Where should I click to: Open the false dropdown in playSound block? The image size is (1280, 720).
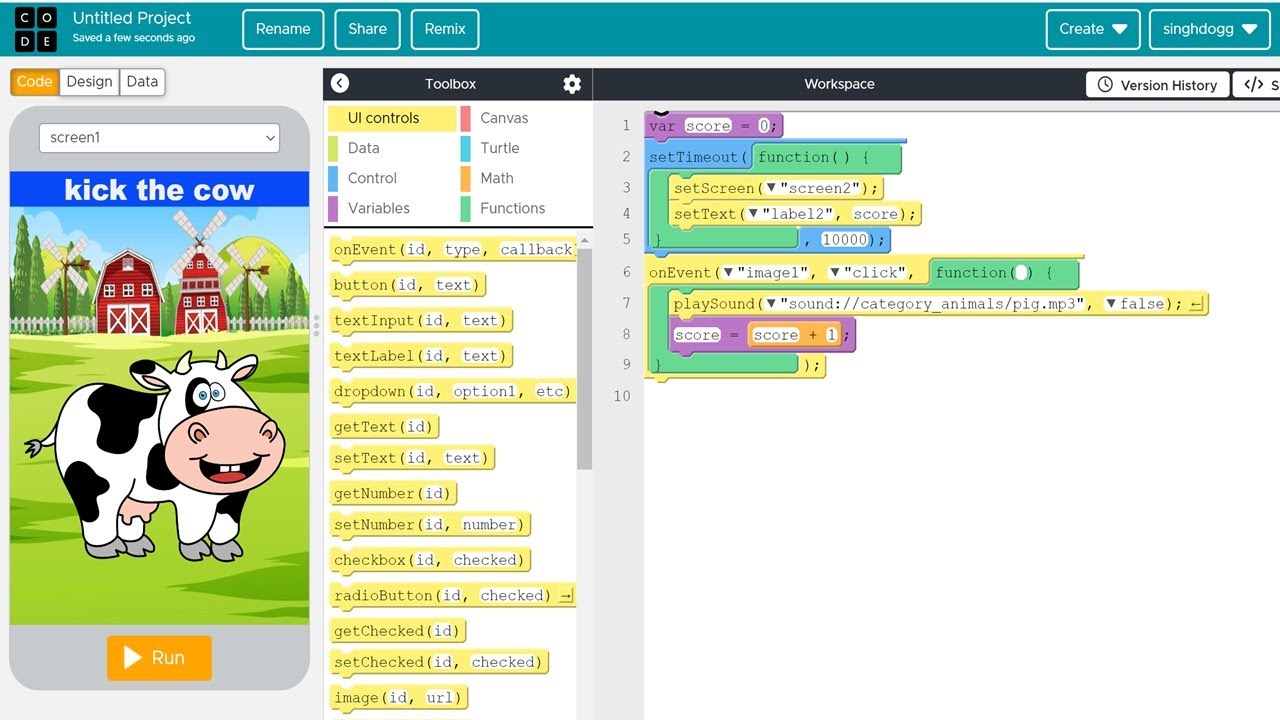click(x=1111, y=304)
